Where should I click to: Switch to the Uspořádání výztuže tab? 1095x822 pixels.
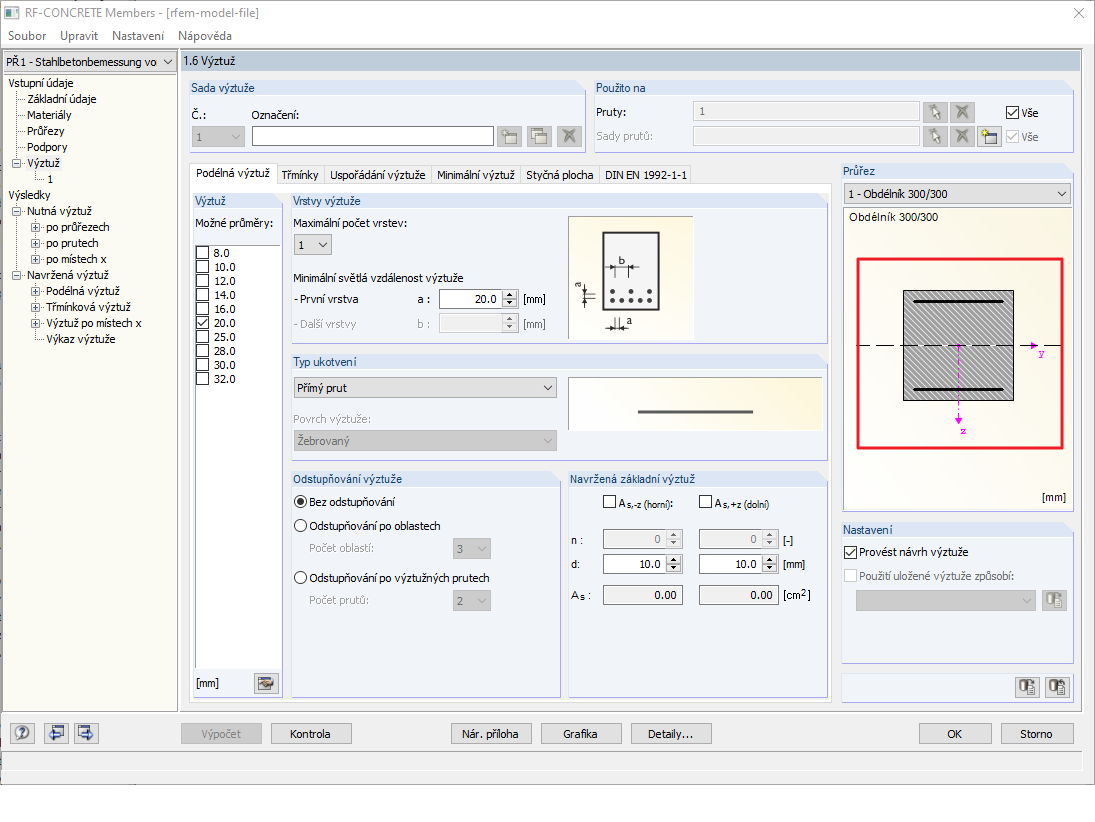[377, 175]
